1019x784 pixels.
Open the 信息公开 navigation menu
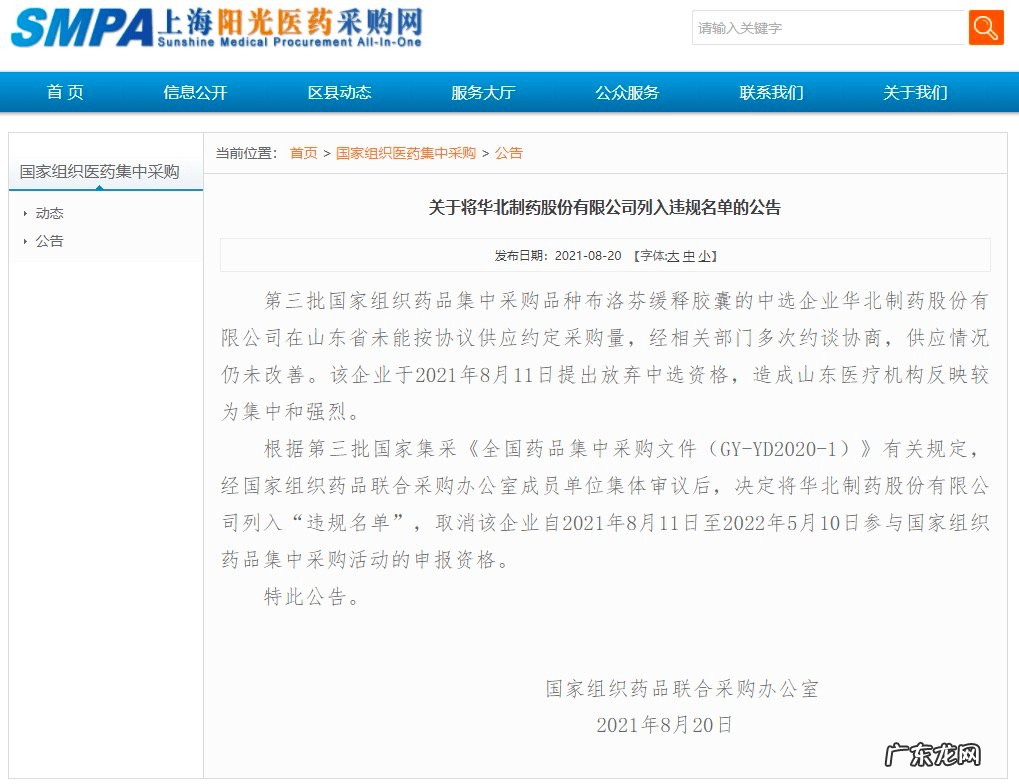point(194,92)
